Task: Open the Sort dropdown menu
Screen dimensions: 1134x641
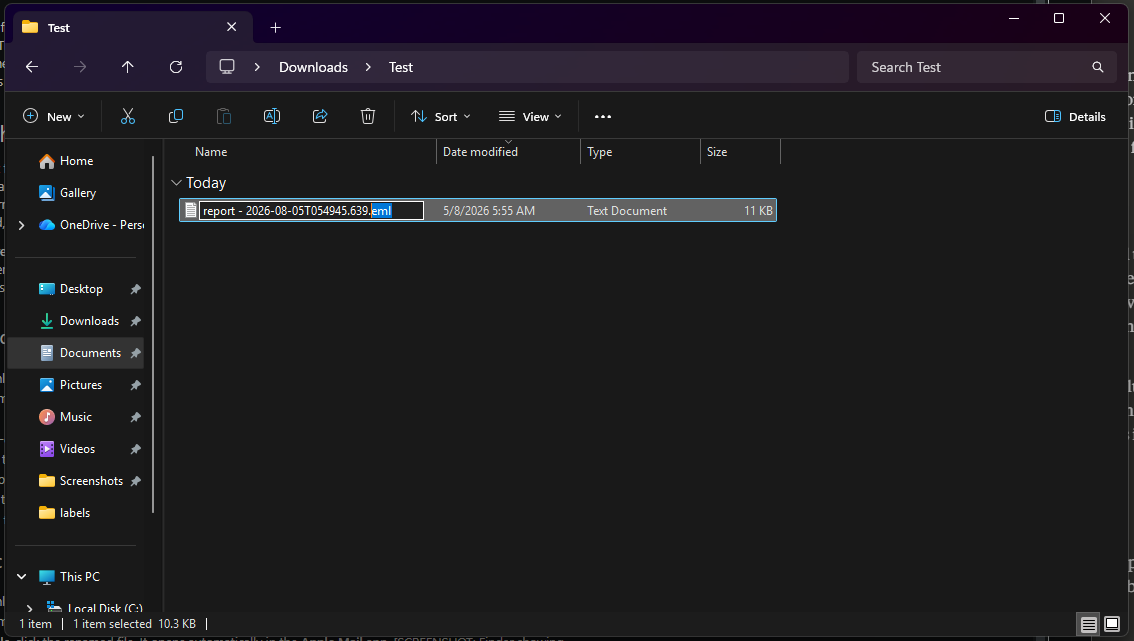Action: (440, 116)
